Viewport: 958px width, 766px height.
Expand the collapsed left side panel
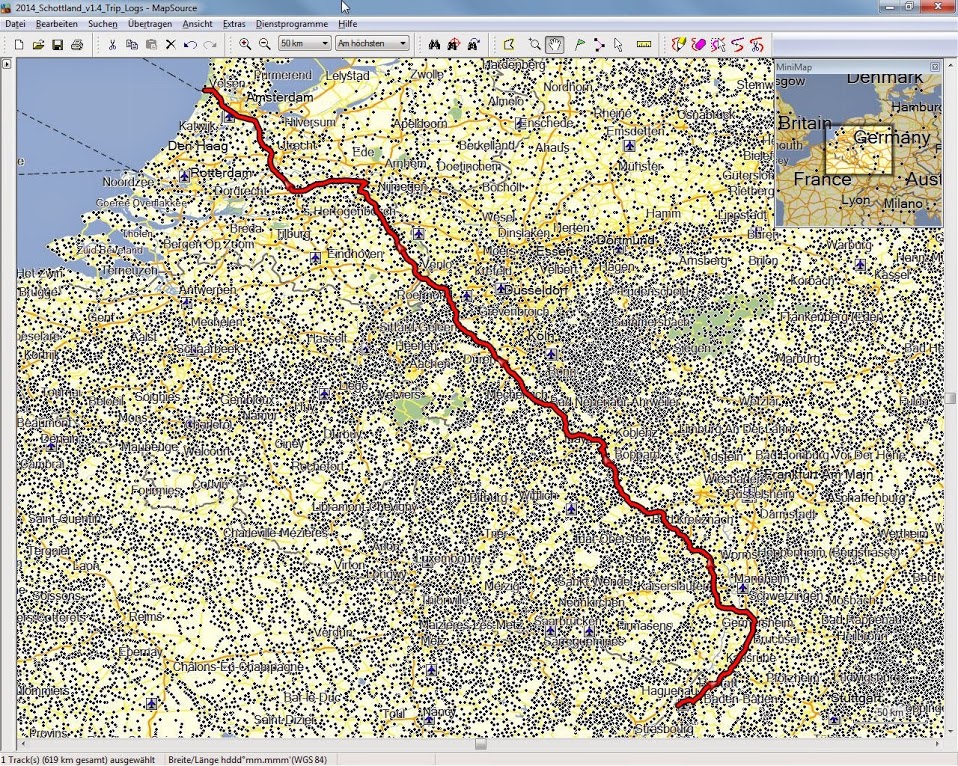pyautogui.click(x=6, y=64)
